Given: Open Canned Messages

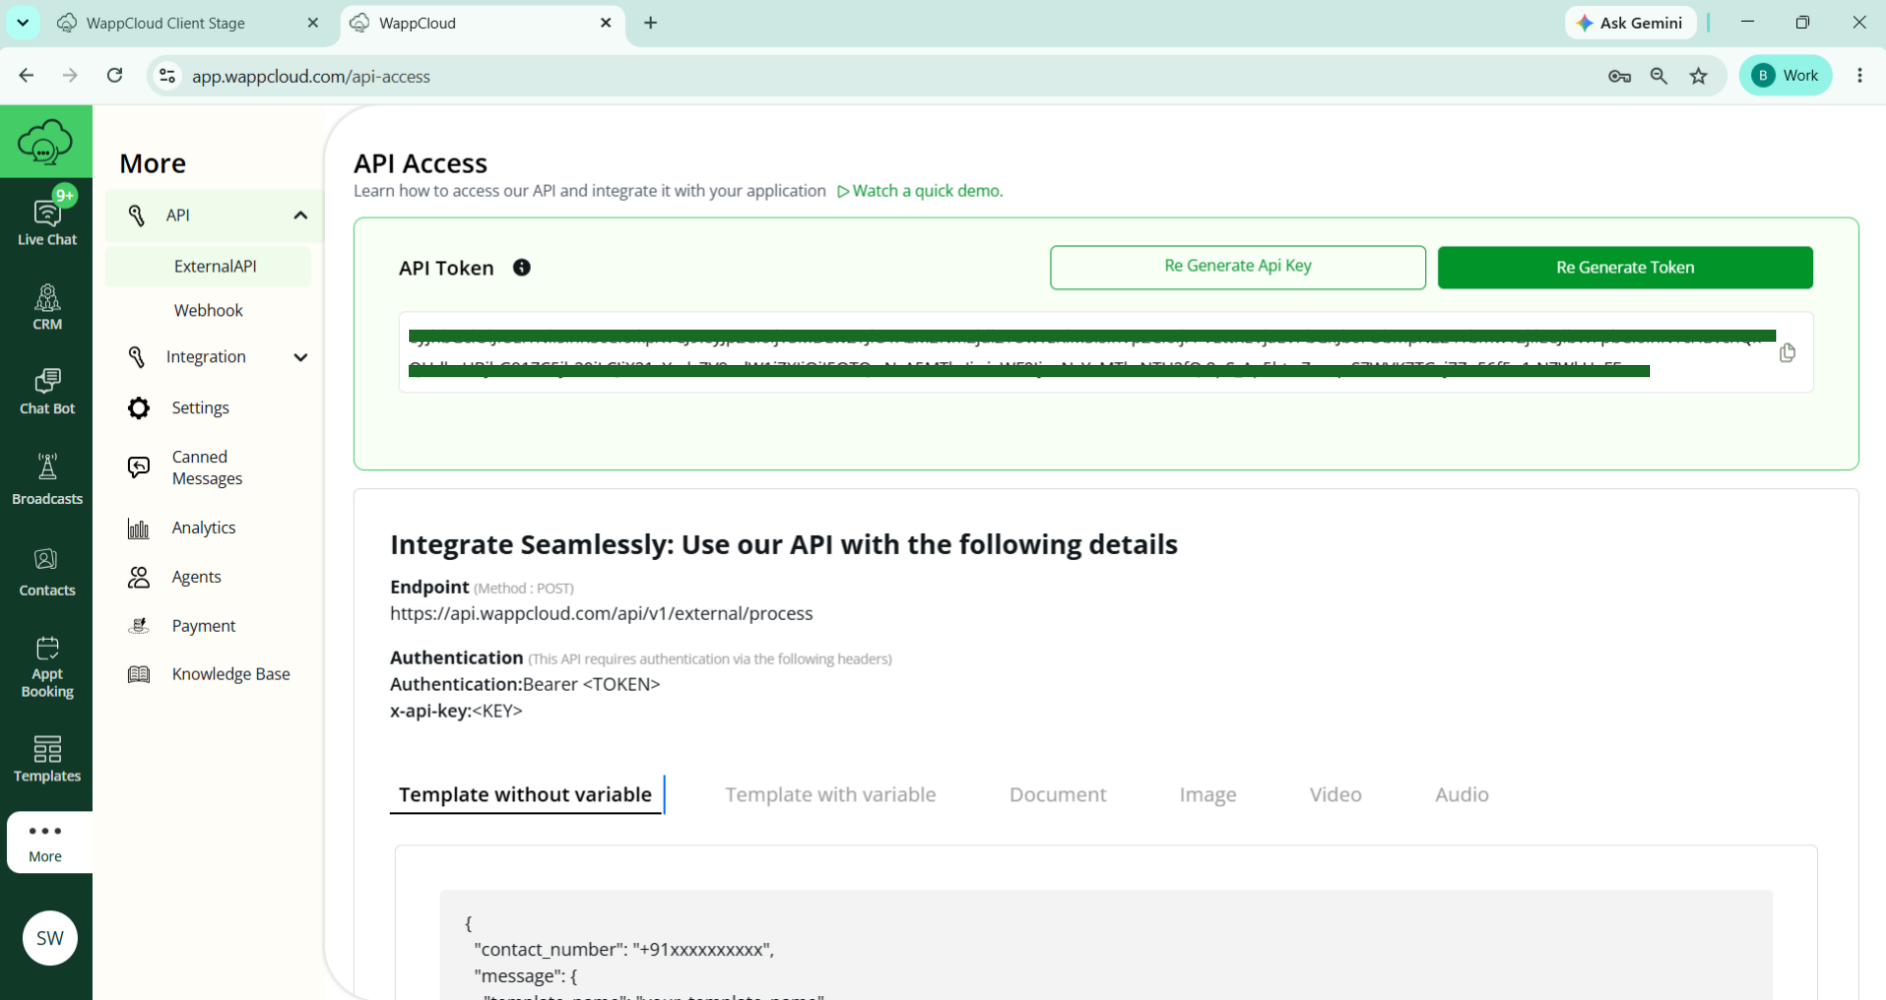Looking at the screenshot, I should [208, 467].
